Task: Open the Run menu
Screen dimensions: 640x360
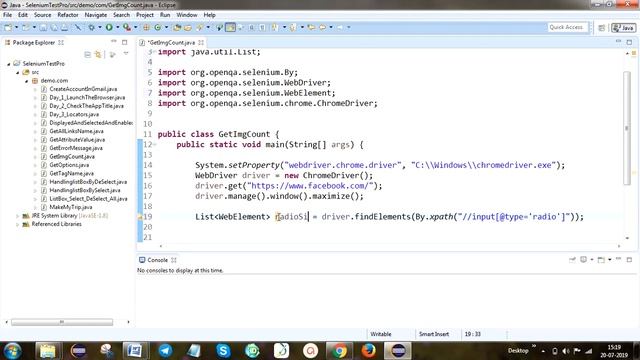Action: pyautogui.click(x=165, y=15)
